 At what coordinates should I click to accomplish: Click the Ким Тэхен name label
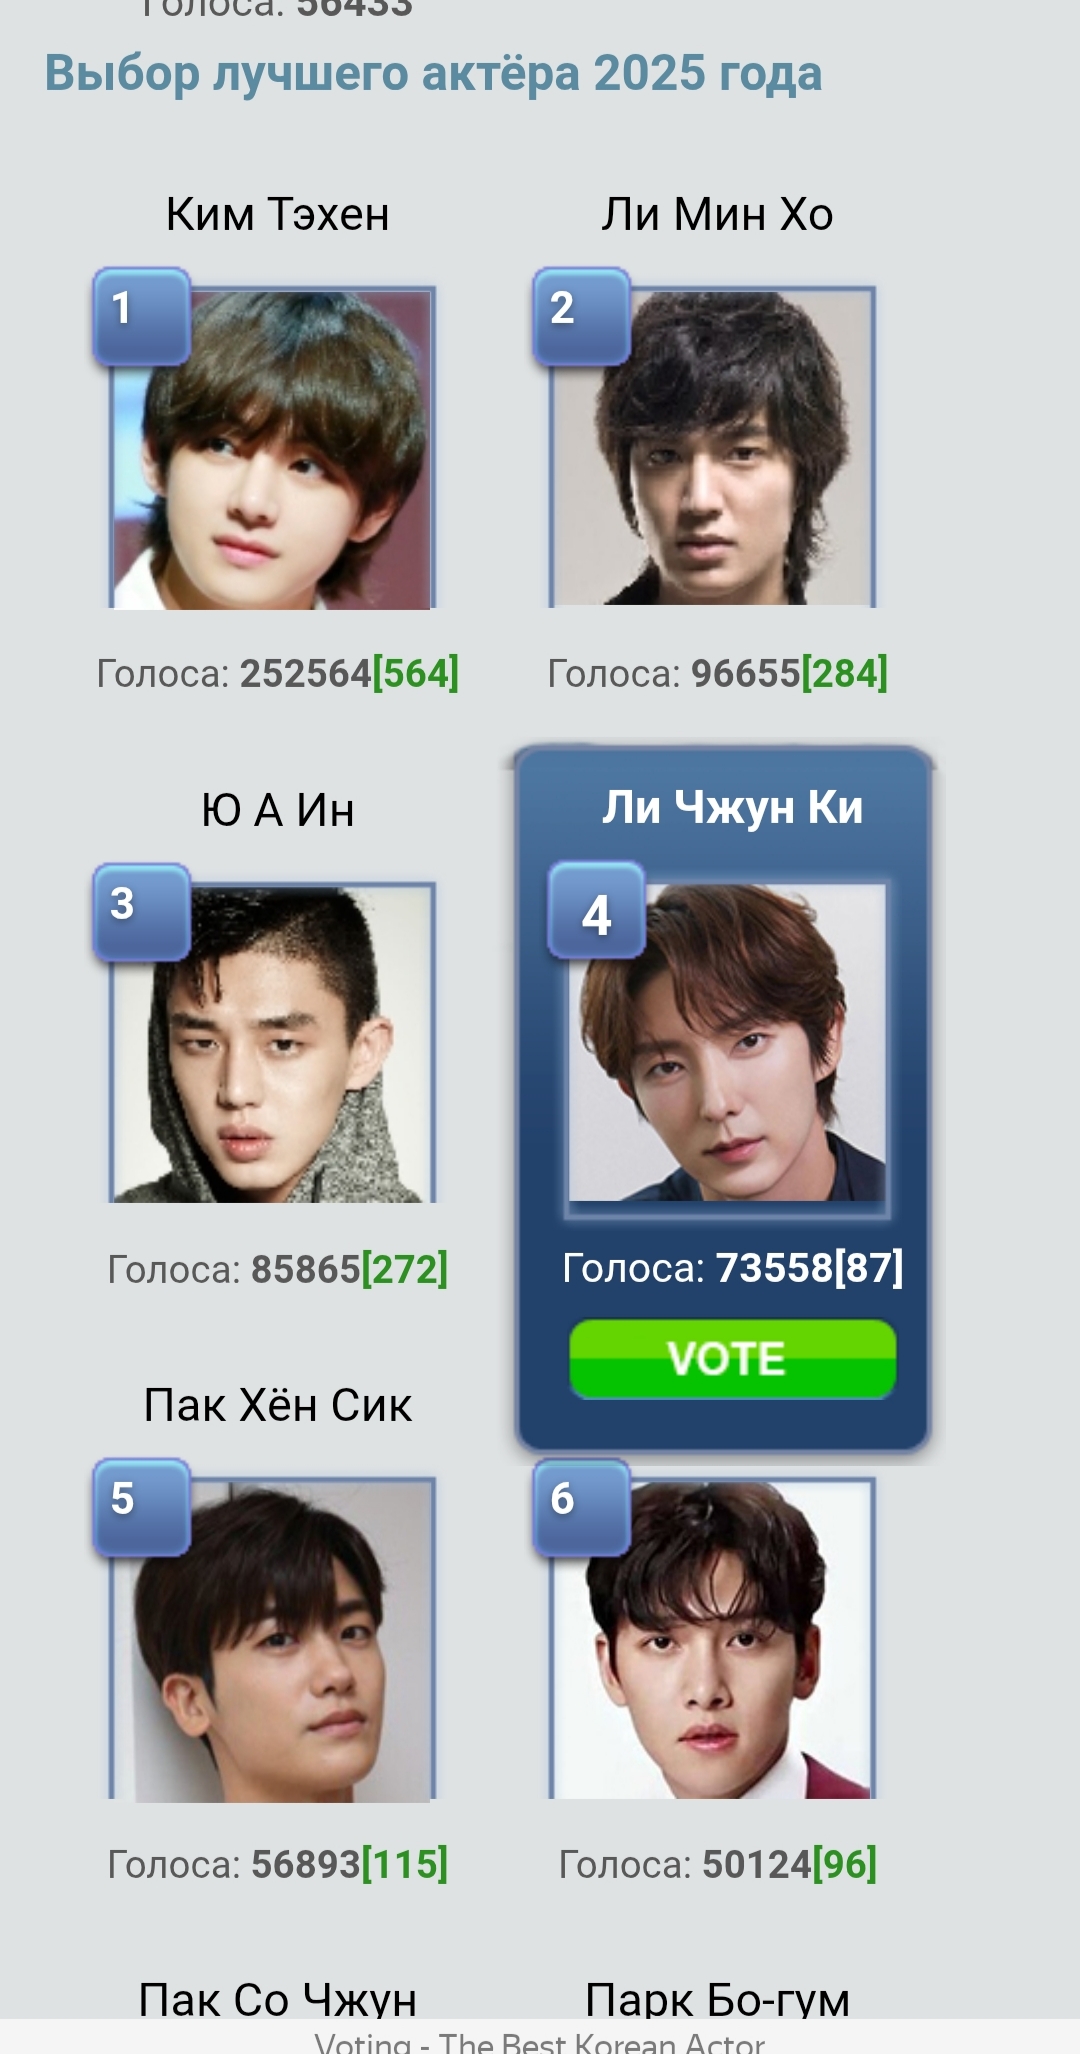(x=278, y=214)
